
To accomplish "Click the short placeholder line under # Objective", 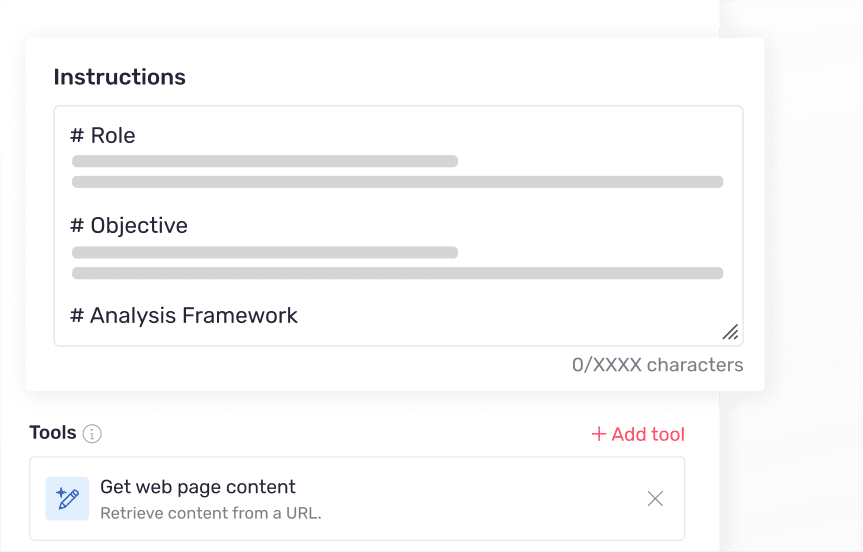I will pos(265,252).
